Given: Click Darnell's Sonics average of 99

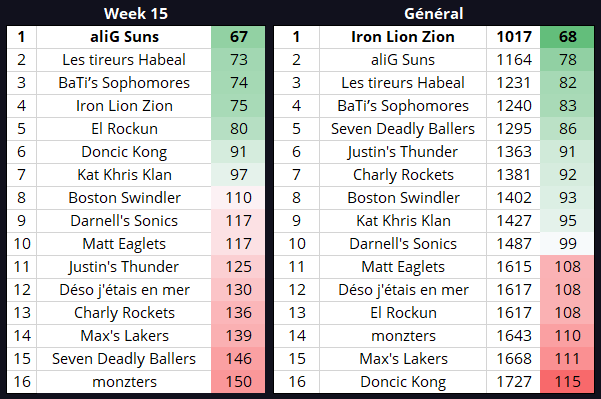Looking at the screenshot, I should click(567, 244).
